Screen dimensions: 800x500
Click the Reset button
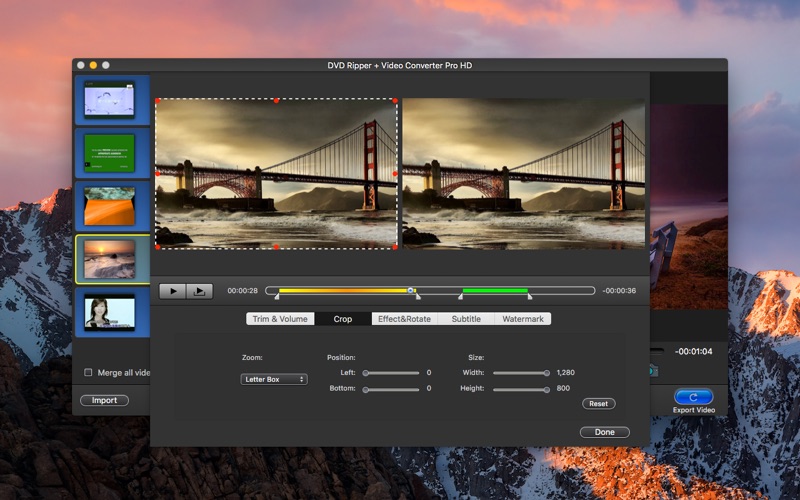598,404
